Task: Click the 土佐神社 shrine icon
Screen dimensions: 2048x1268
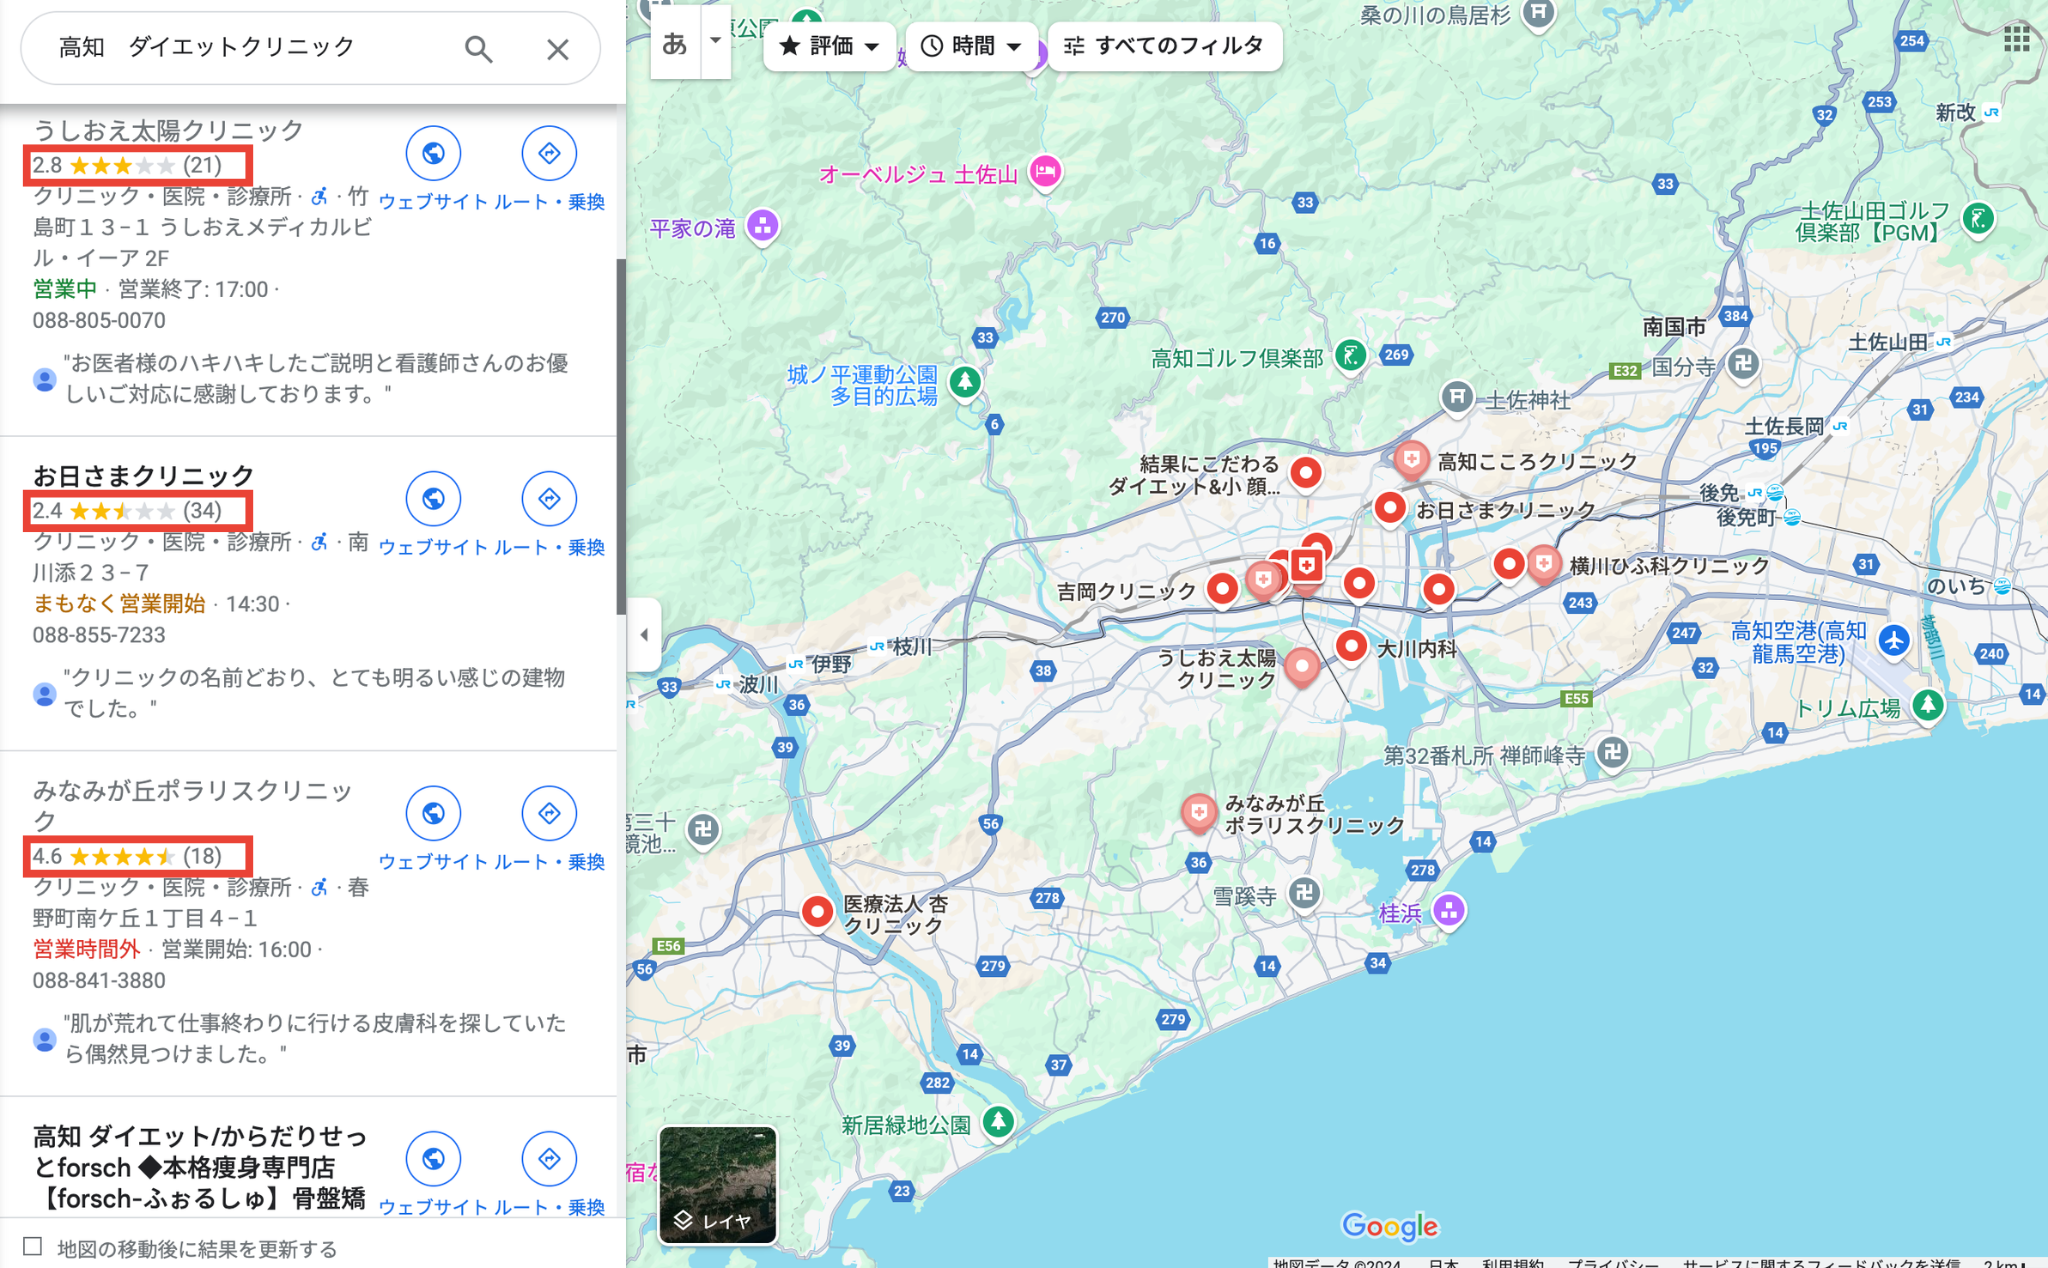Action: 1457,398
